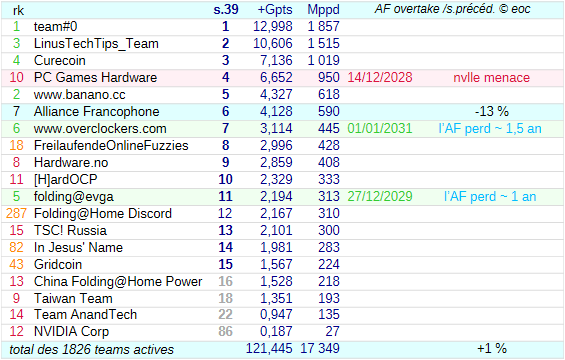
Task: Click the team#0 team name
Action: 55,27
